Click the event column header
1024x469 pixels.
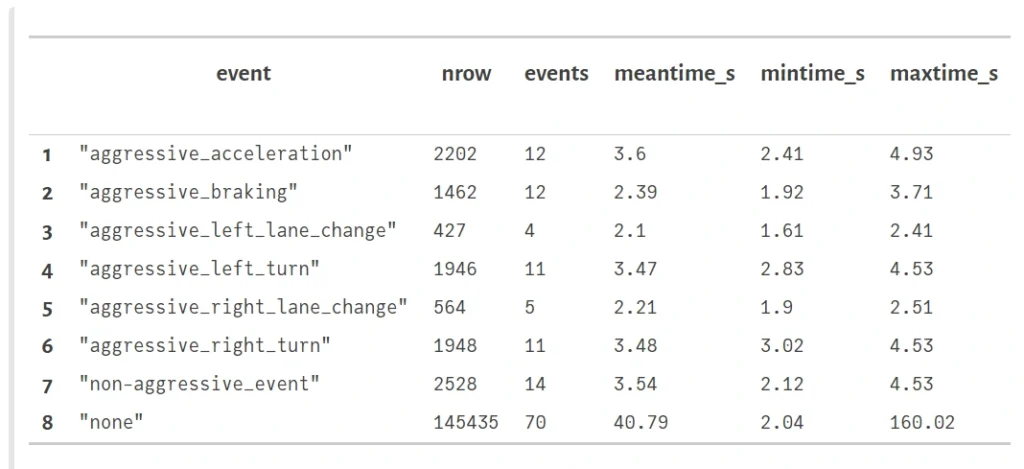tap(243, 74)
